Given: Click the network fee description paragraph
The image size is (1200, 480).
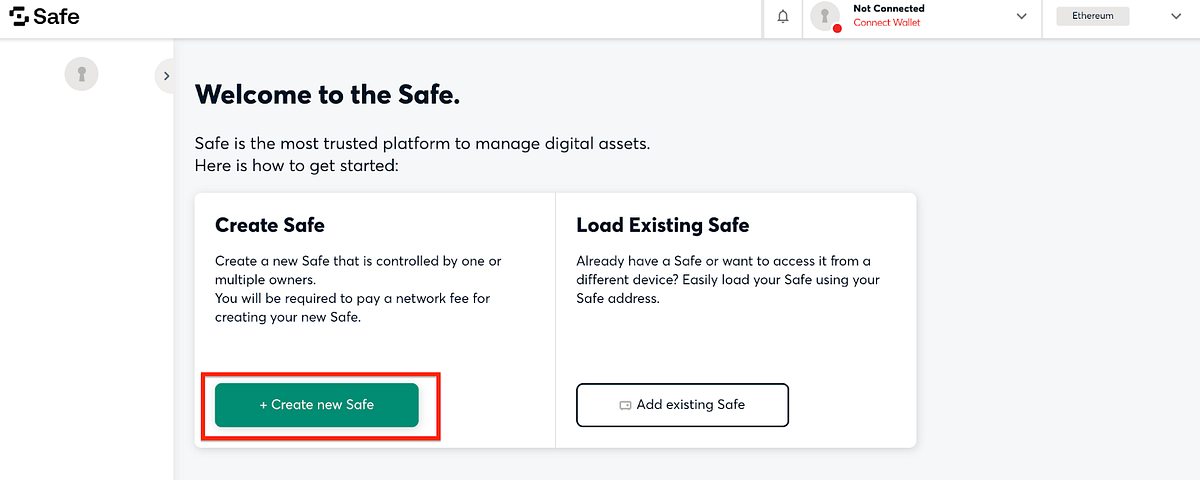Looking at the screenshot, I should 358,289.
